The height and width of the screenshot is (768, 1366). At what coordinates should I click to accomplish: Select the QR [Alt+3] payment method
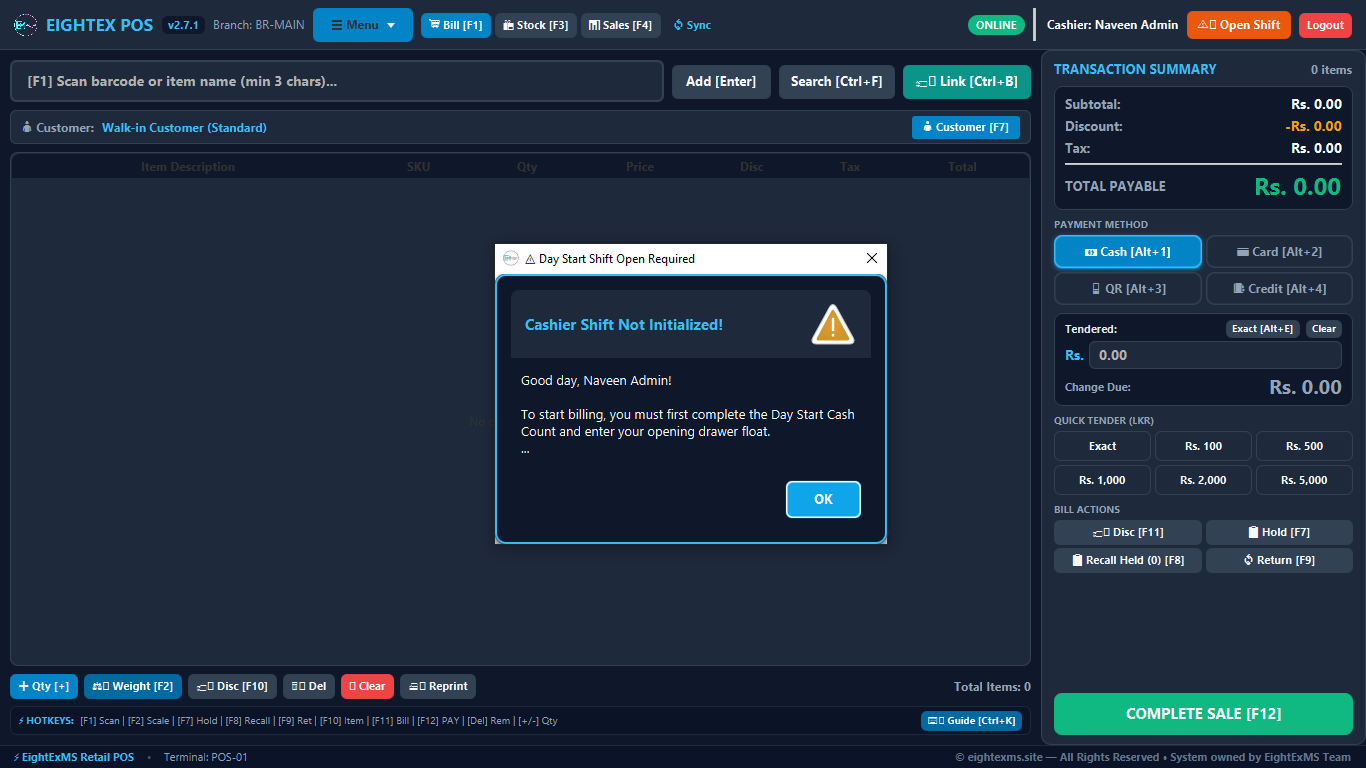1128,289
